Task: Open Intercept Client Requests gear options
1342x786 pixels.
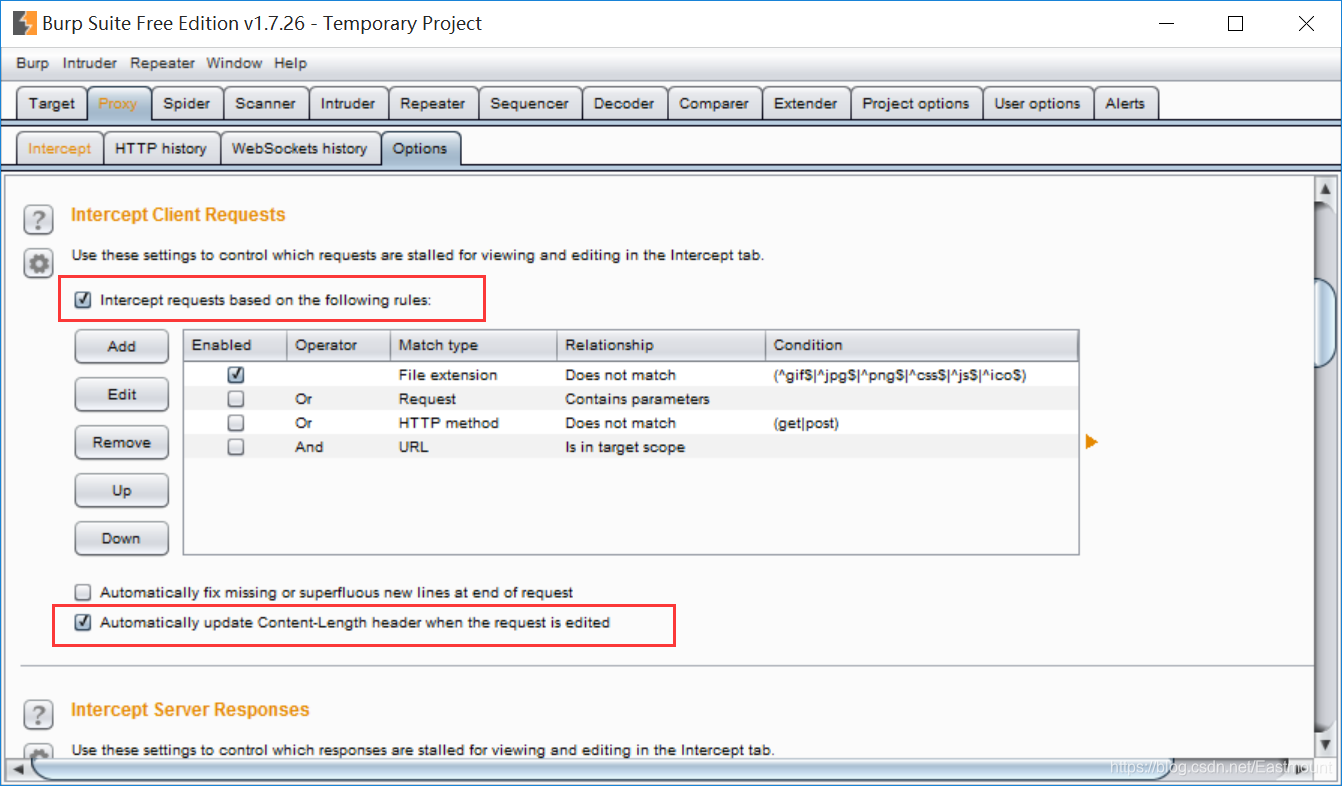Action: (x=38, y=264)
